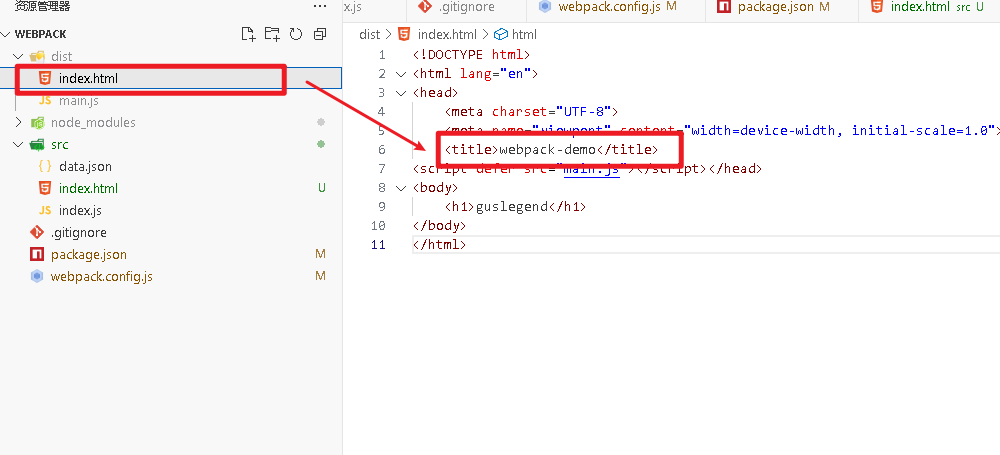Click the New Folder icon in explorer header
Screen dimensions: 1000x455
click(272, 34)
